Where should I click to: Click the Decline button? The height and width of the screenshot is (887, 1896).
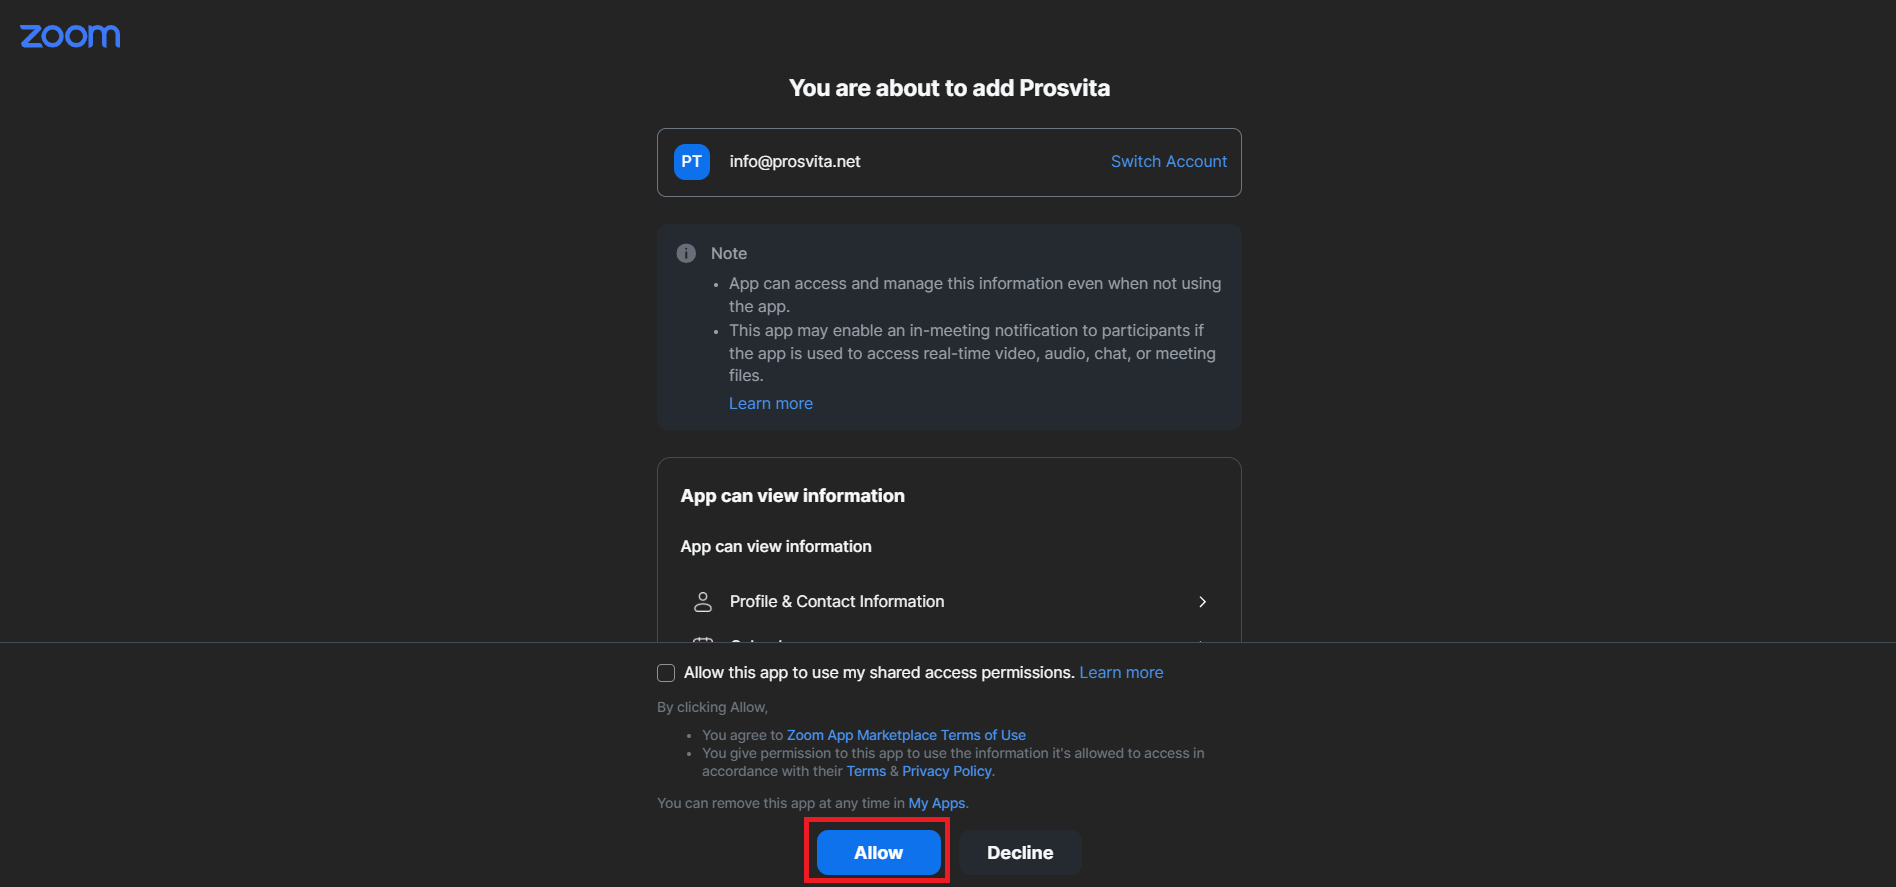tap(1020, 852)
